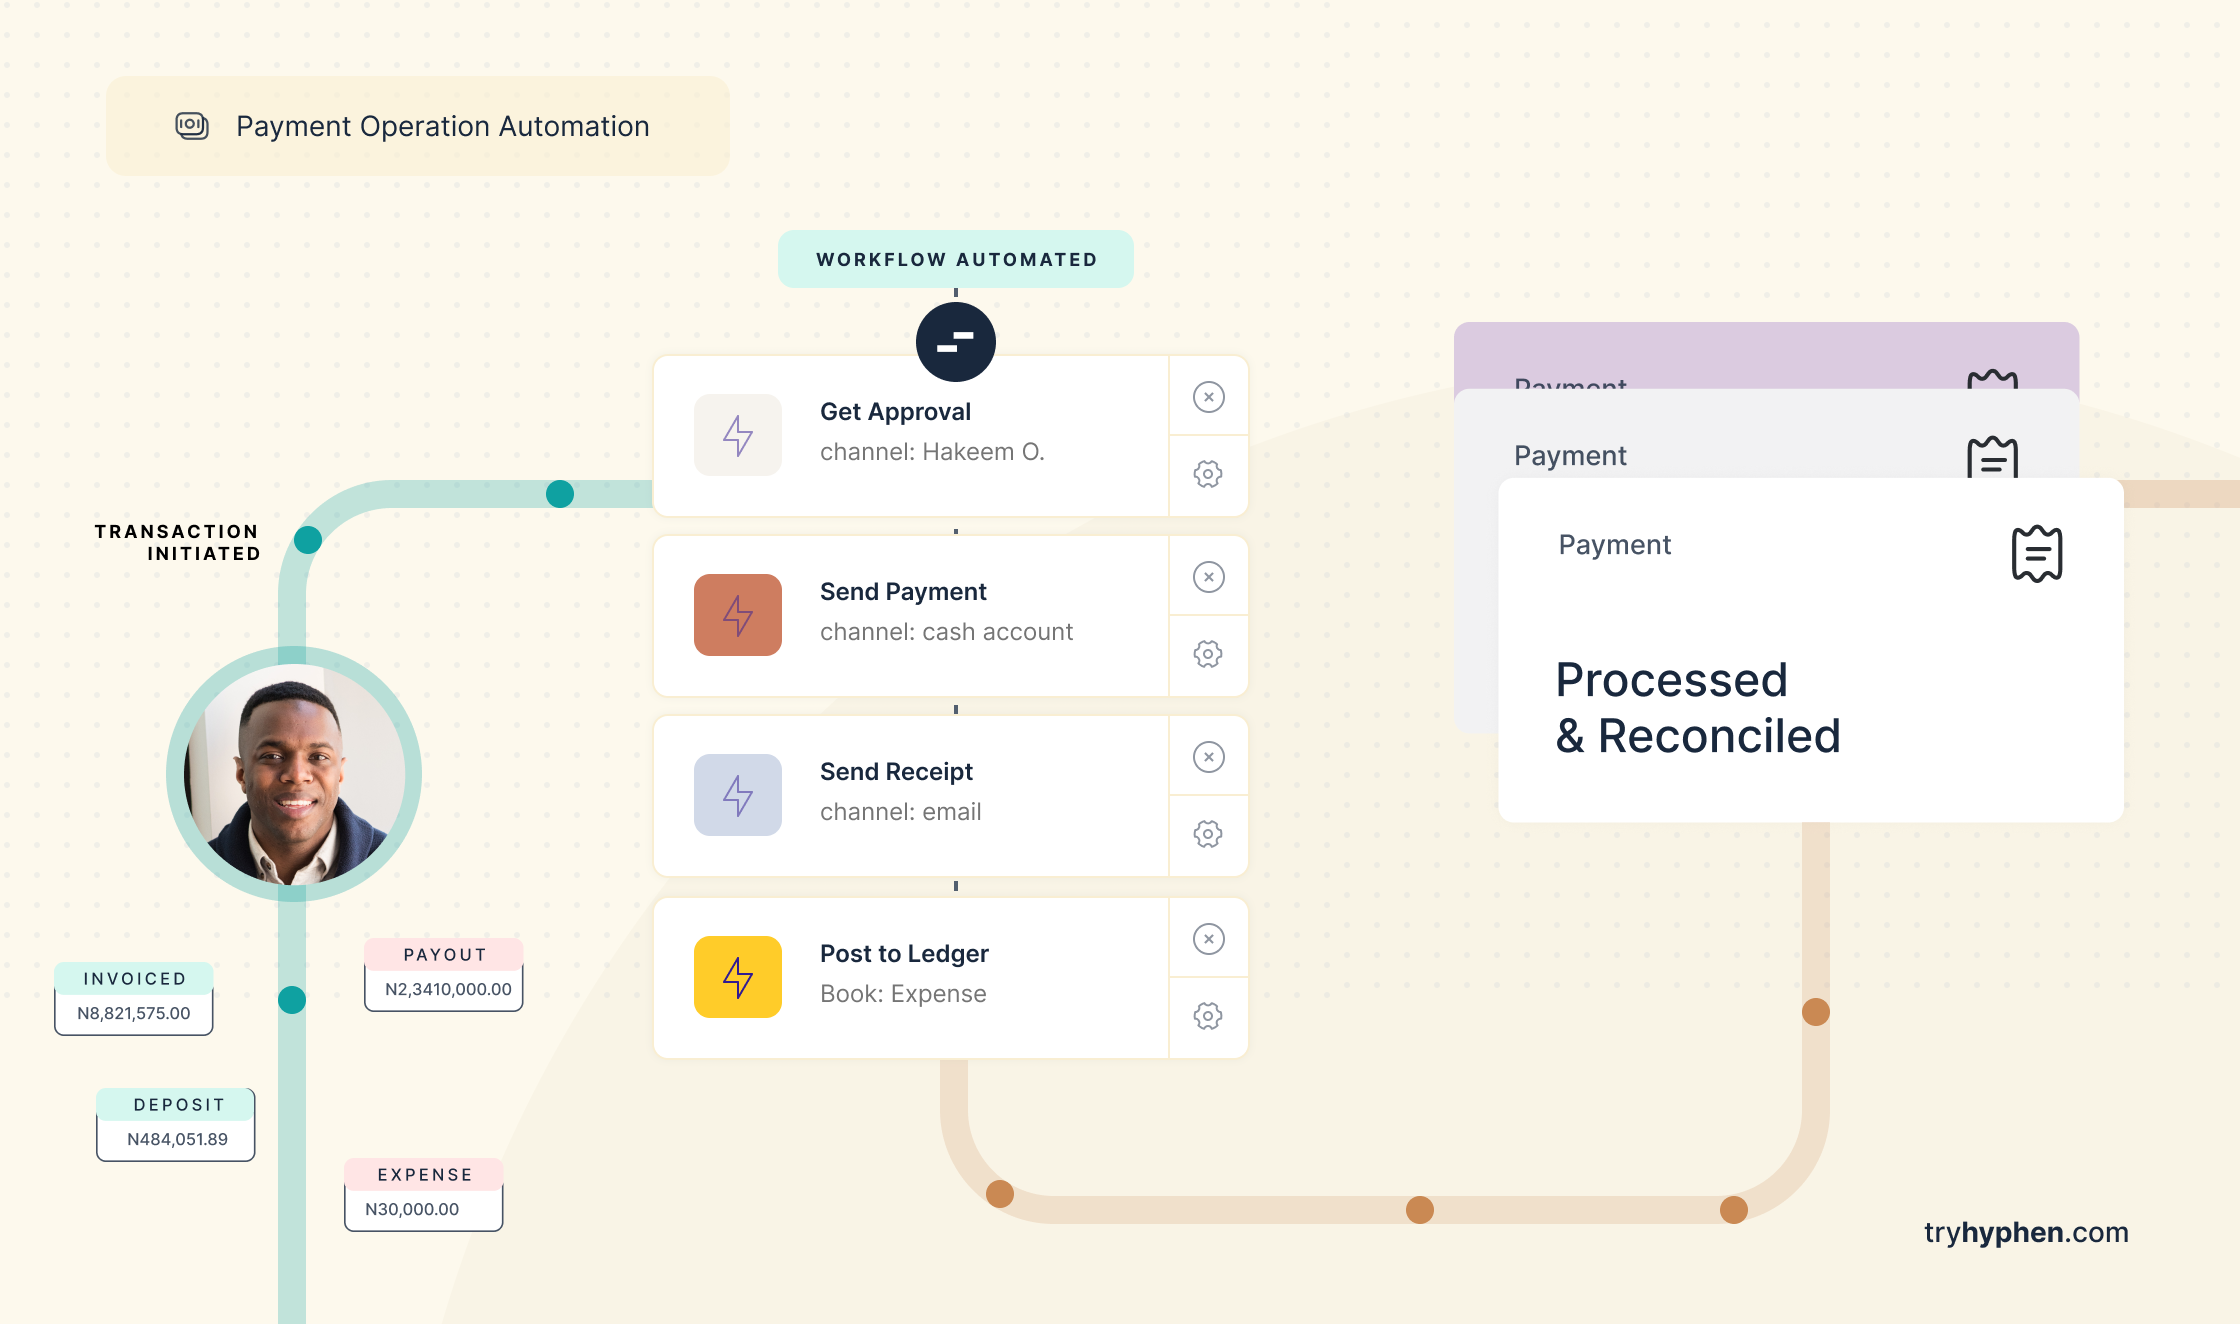Open the Payment Operation Automation tab
Image resolution: width=2240 pixels, height=1324 pixels.
pos(418,126)
